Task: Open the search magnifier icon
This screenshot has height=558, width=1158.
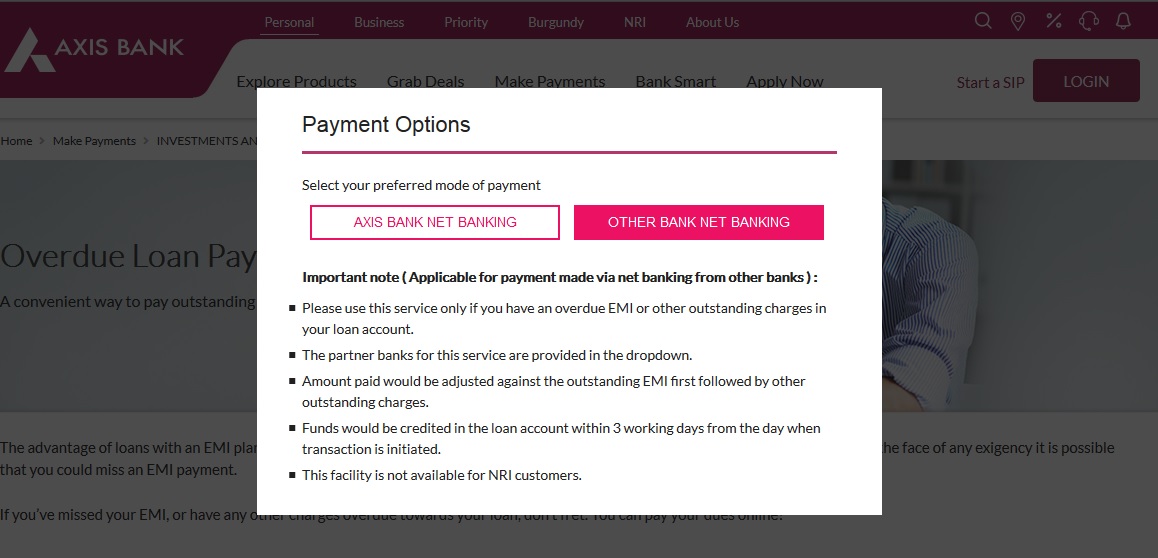Action: [983, 21]
